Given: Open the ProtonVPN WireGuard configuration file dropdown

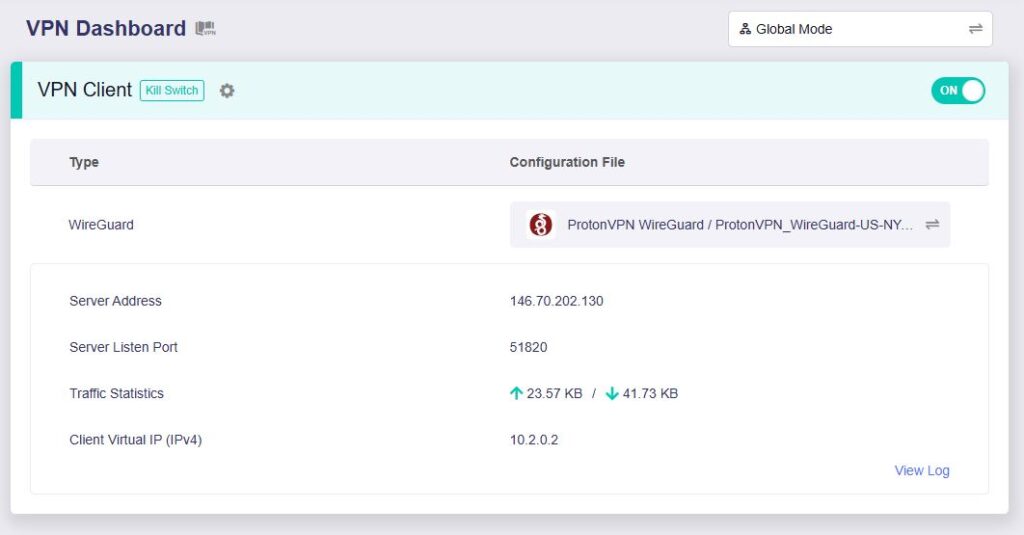Looking at the screenshot, I should point(729,225).
